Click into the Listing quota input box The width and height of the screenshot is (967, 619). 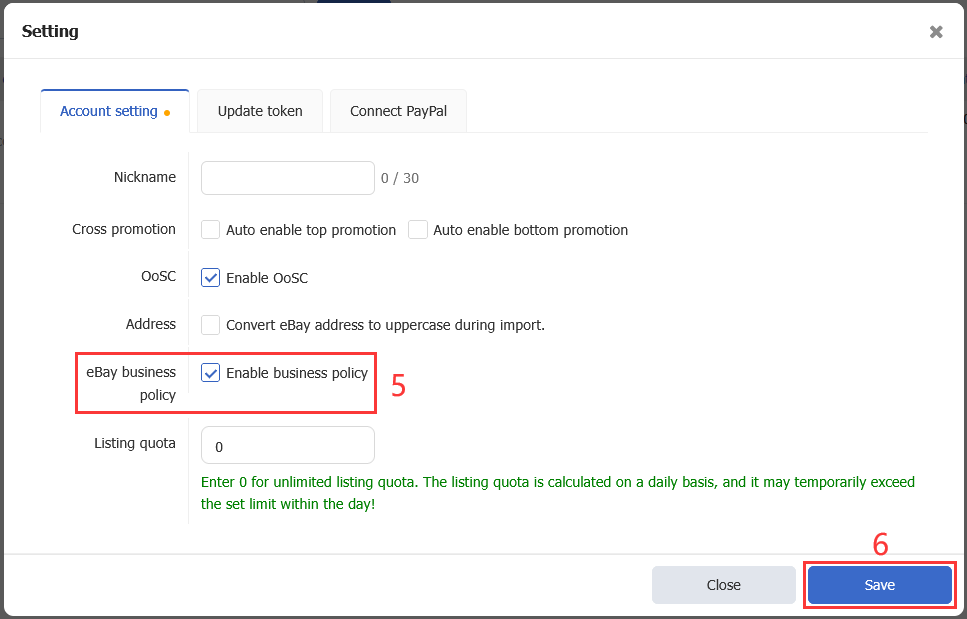pyautogui.click(x=288, y=446)
